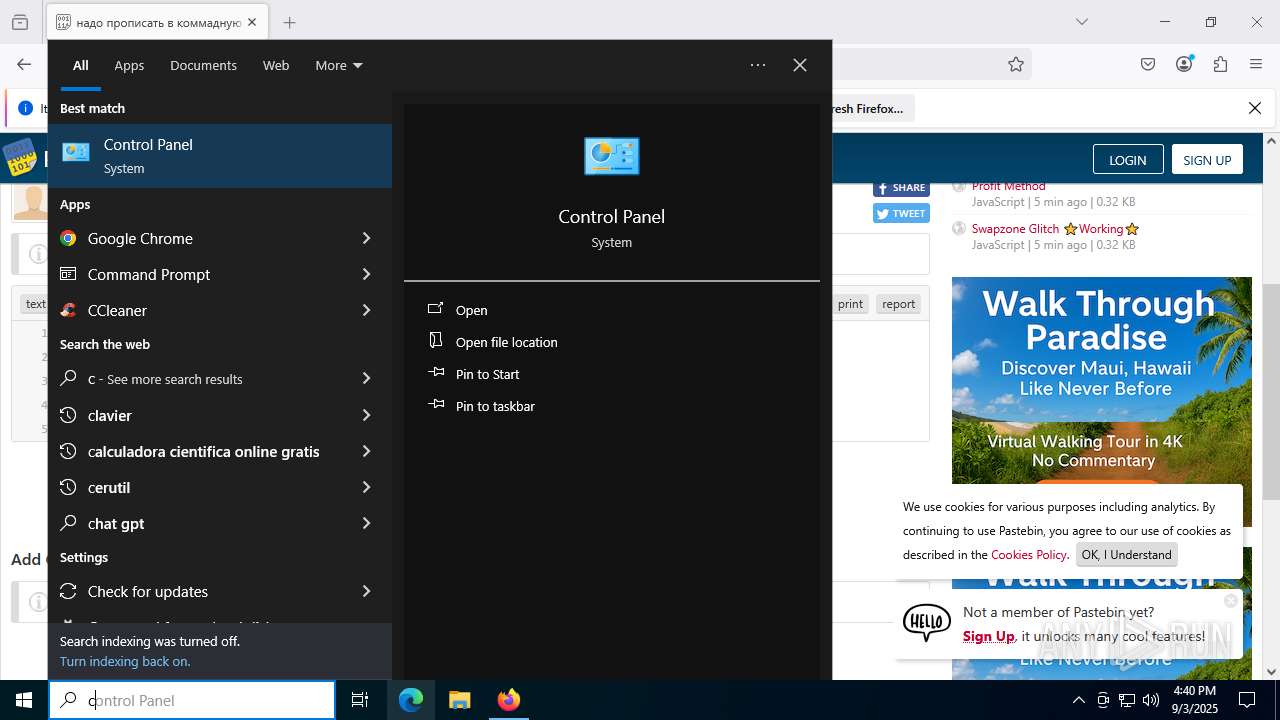The height and width of the screenshot is (720, 1280).
Task: Open search options ellipsis menu
Action: [758, 65]
